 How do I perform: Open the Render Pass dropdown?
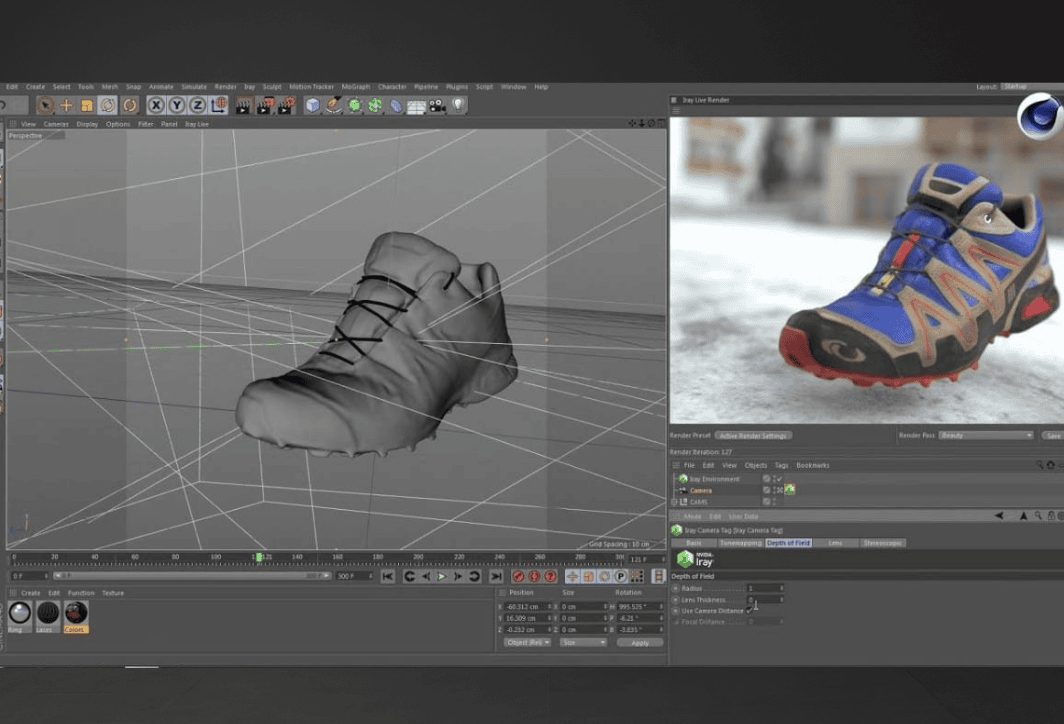pos(985,435)
